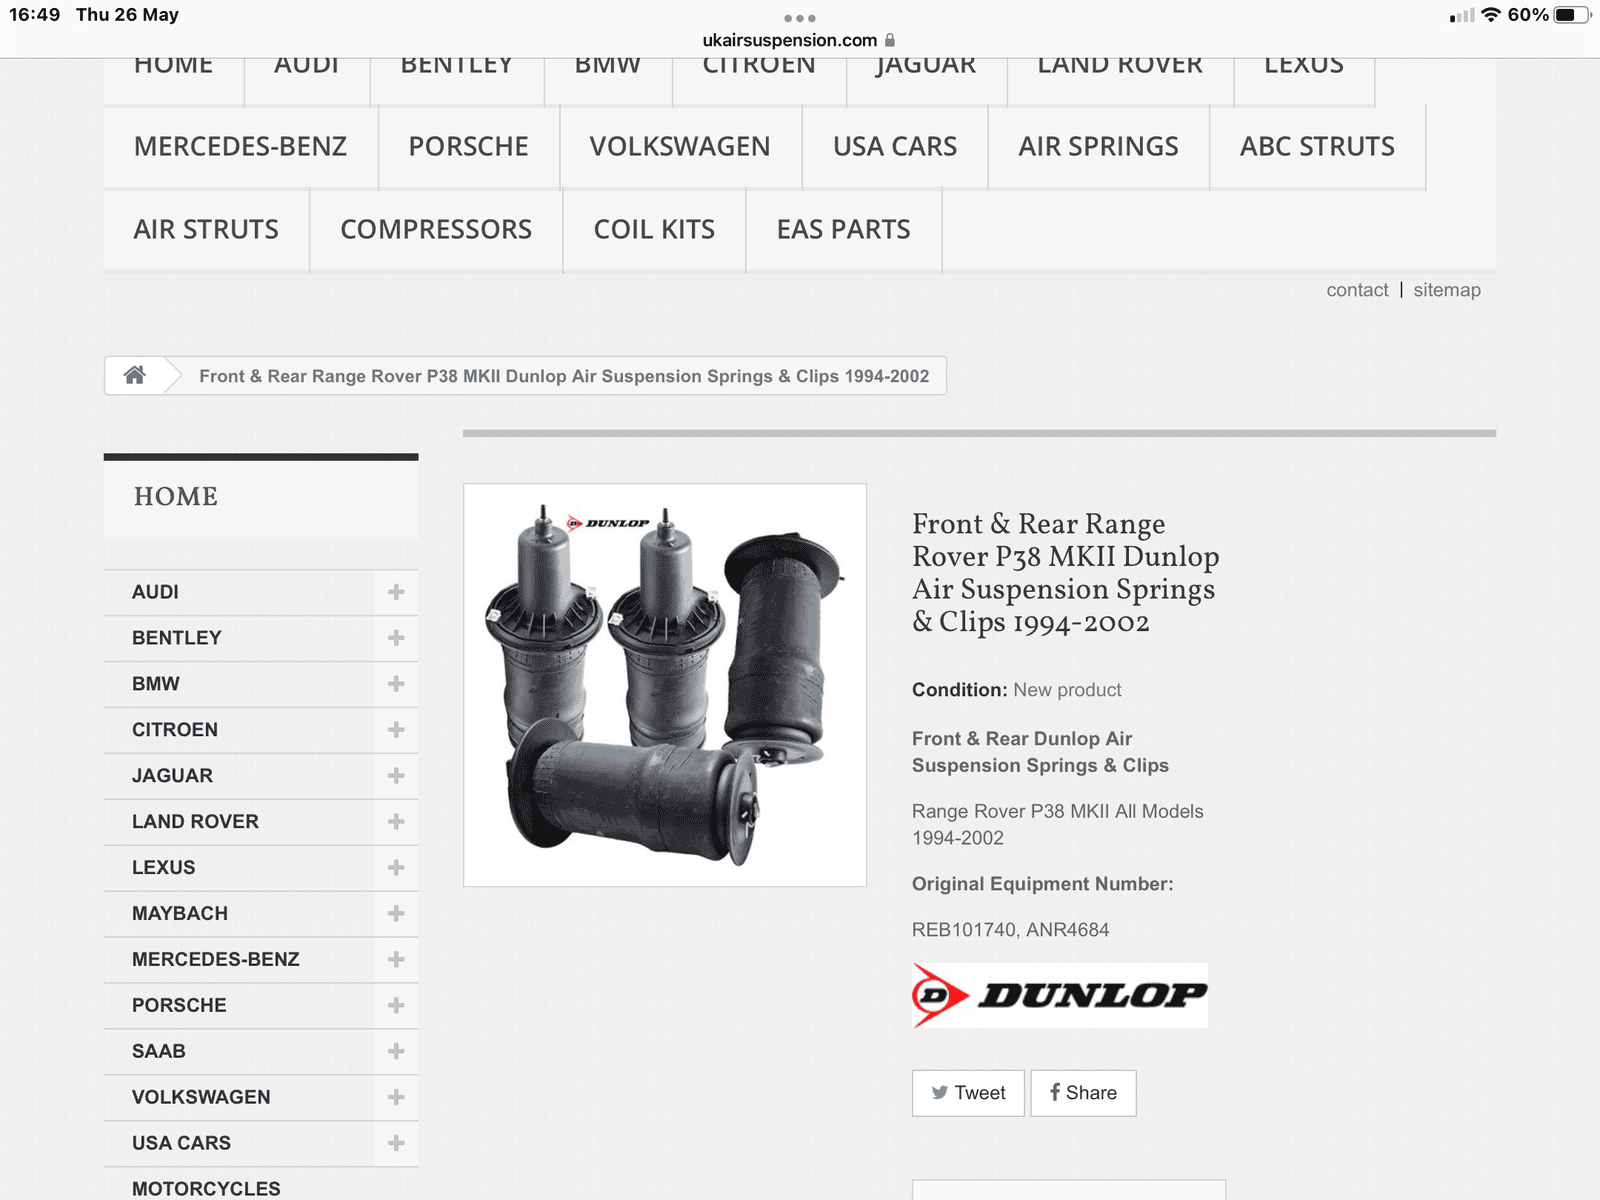Click 'Condition: New product' text
This screenshot has width=1600, height=1200.
[1016, 690]
